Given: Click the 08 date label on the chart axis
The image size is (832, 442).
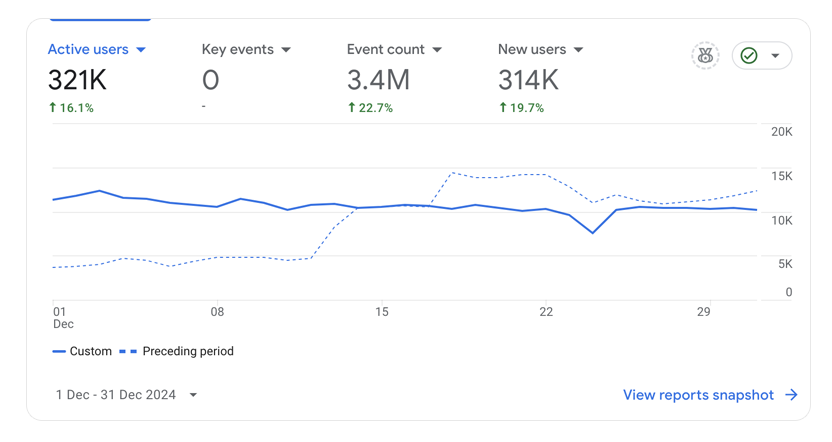Looking at the screenshot, I should (217, 312).
